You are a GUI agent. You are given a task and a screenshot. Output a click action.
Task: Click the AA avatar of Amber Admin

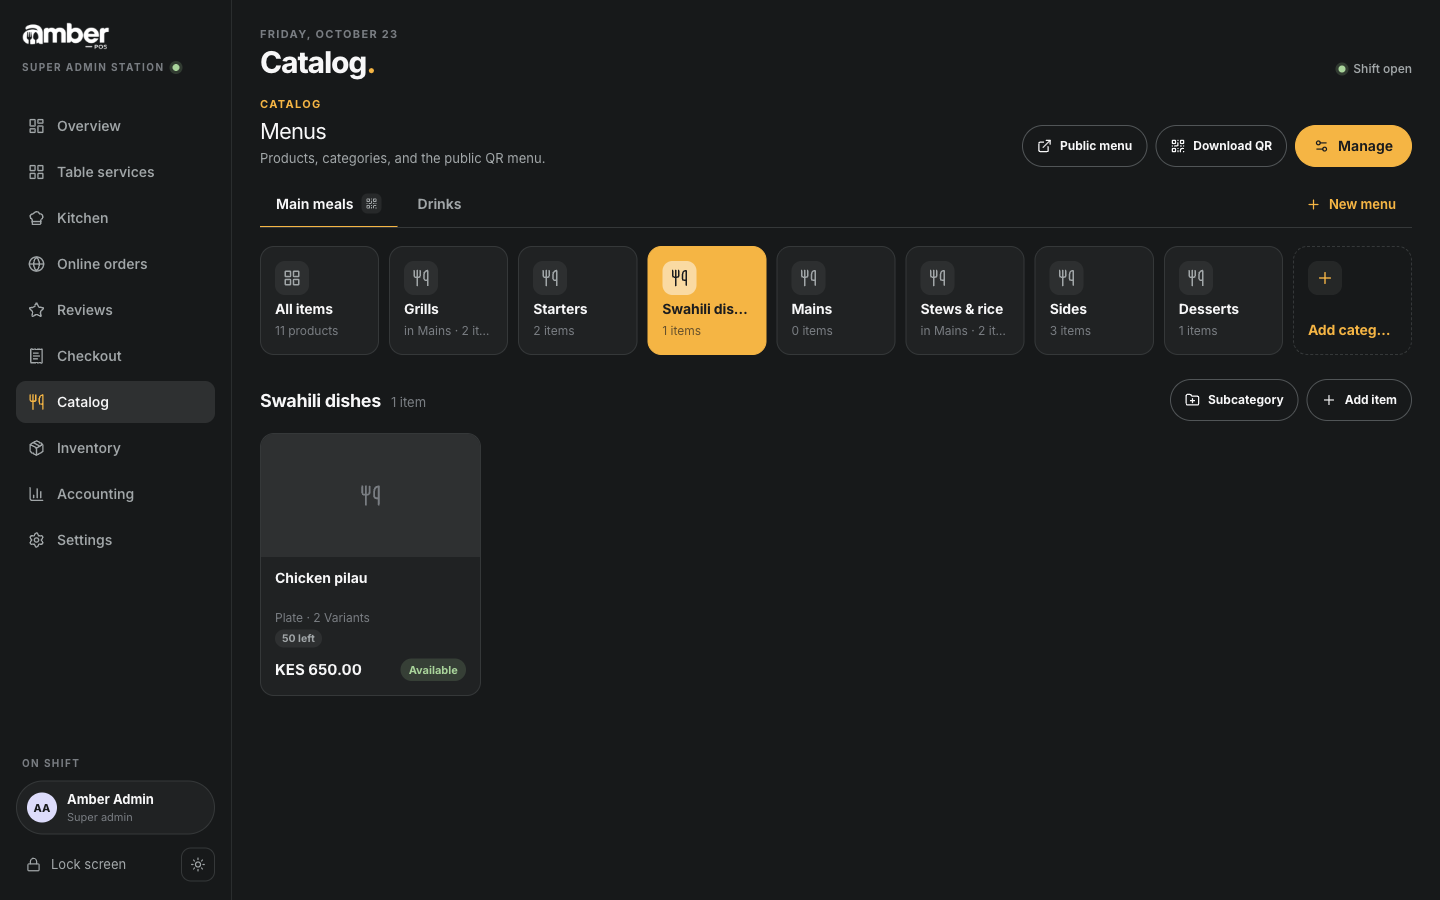click(42, 808)
